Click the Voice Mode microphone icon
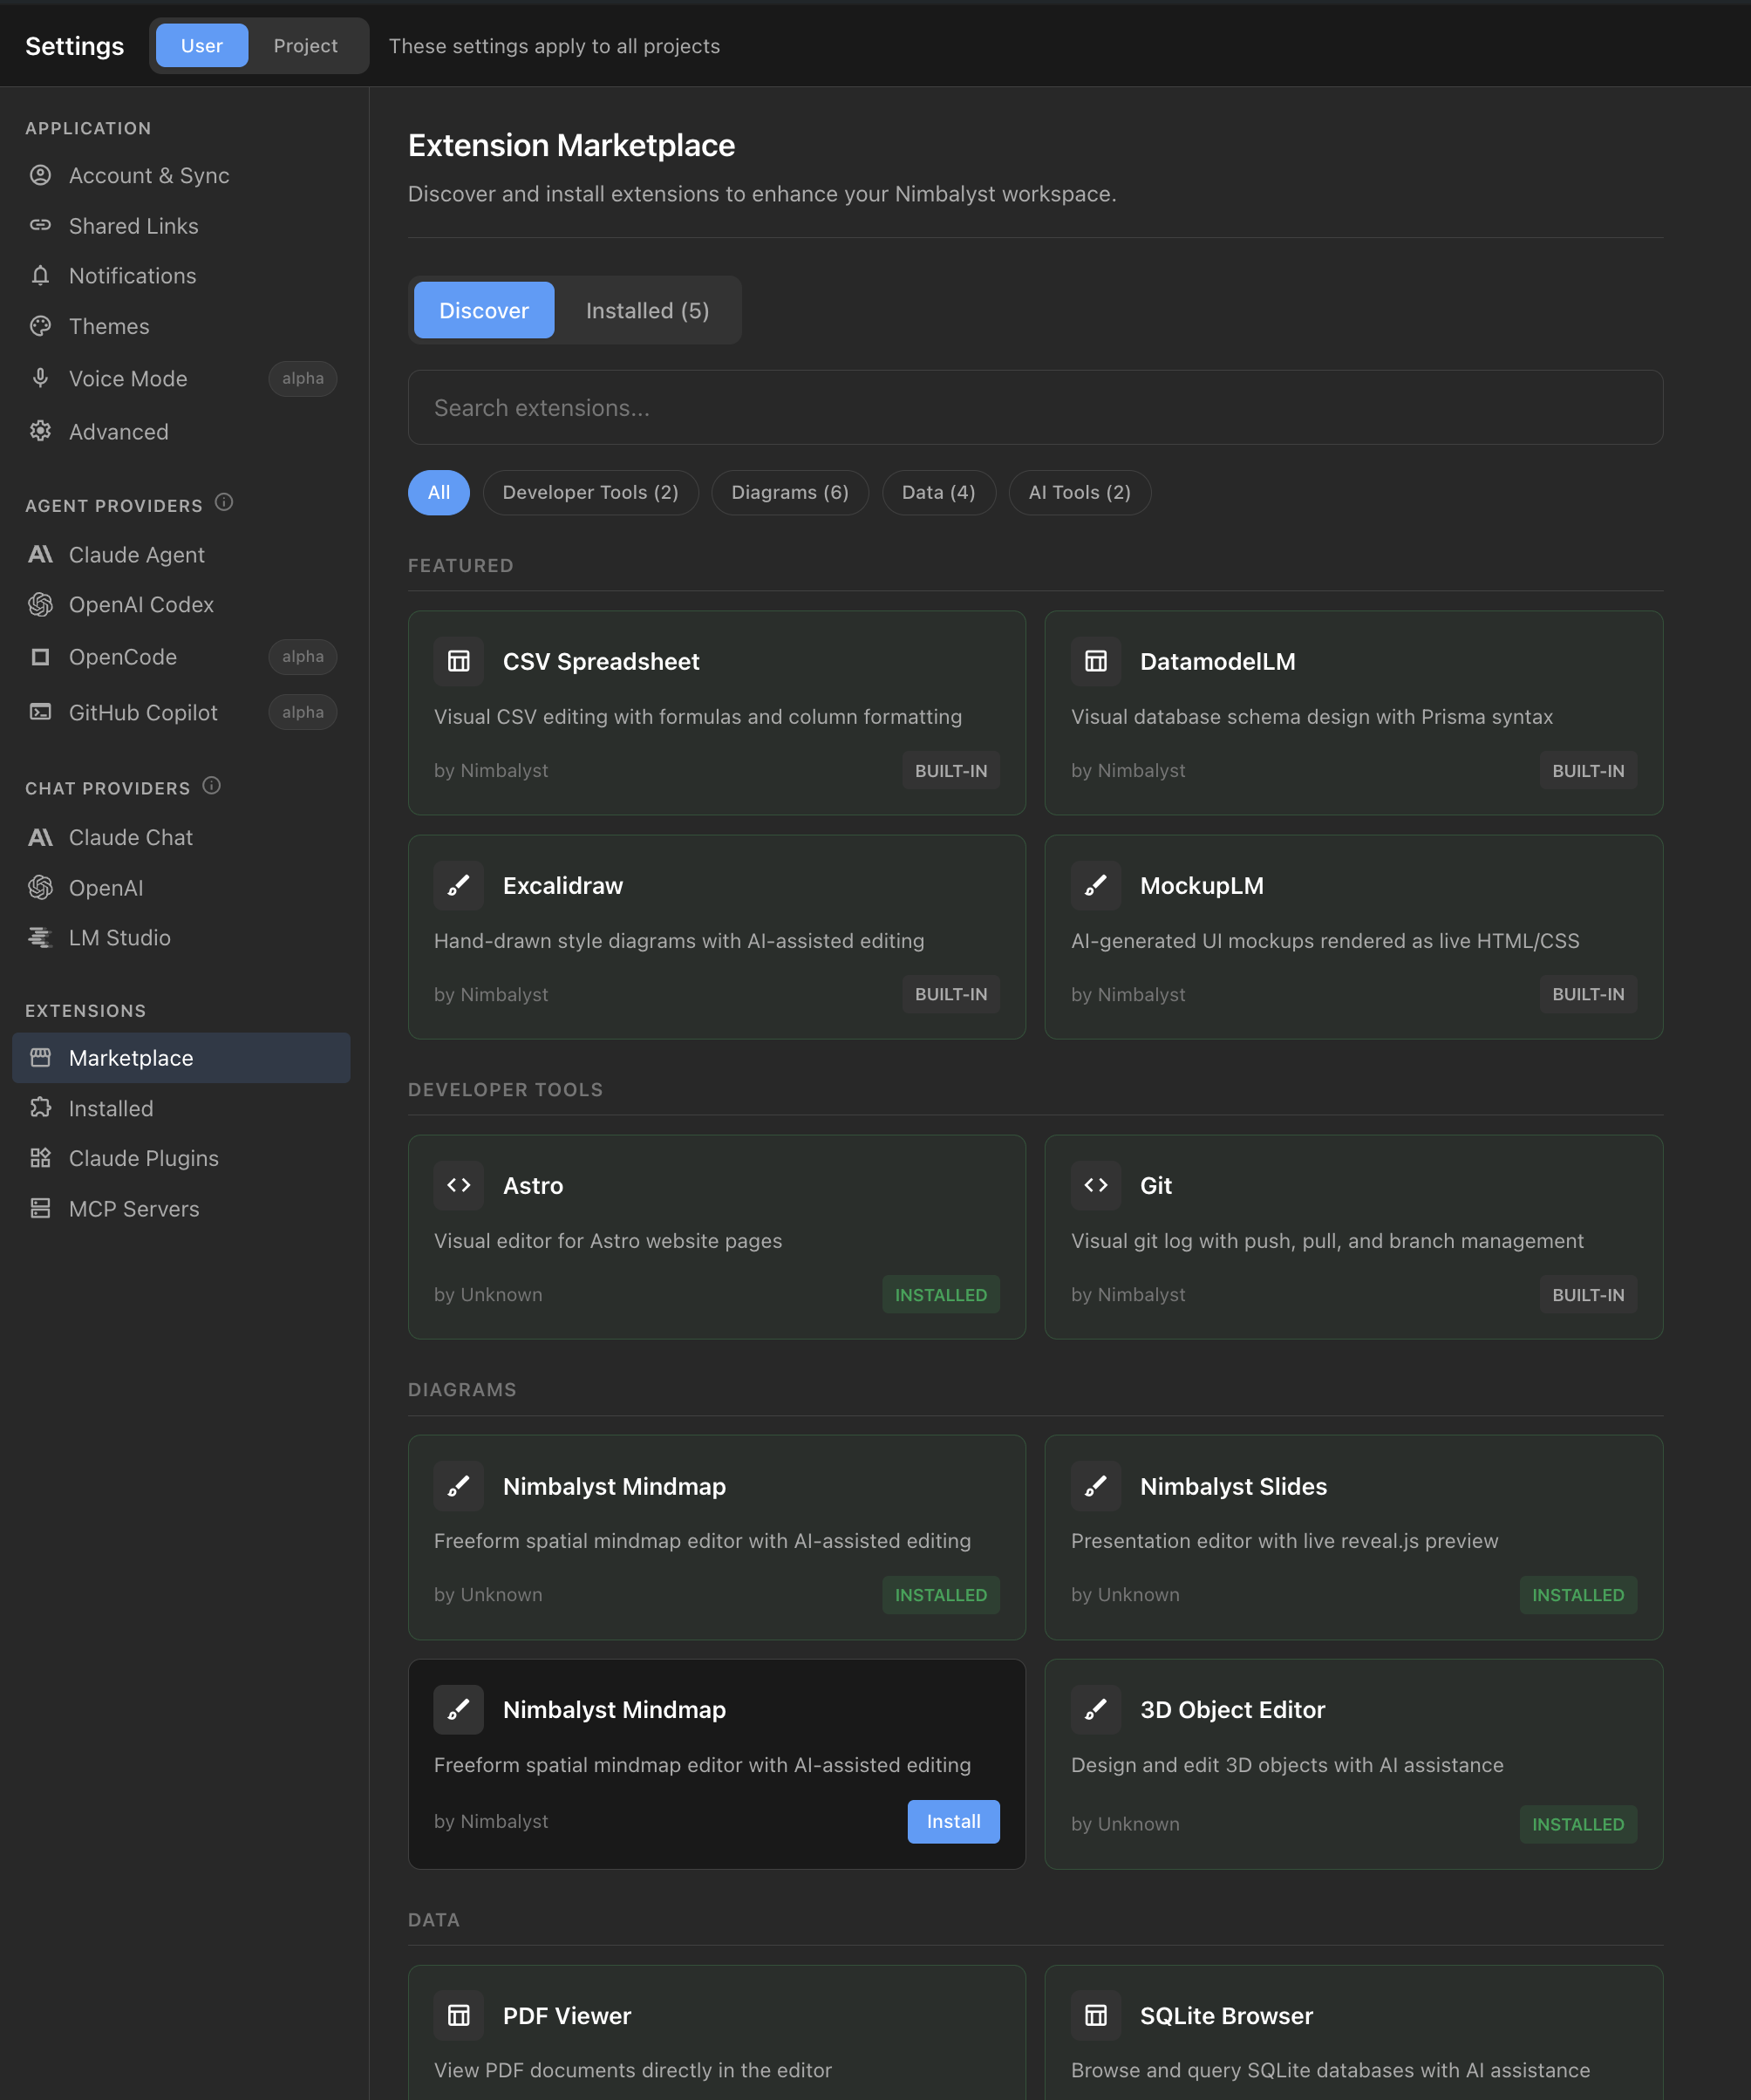Image resolution: width=1751 pixels, height=2100 pixels. [x=40, y=378]
